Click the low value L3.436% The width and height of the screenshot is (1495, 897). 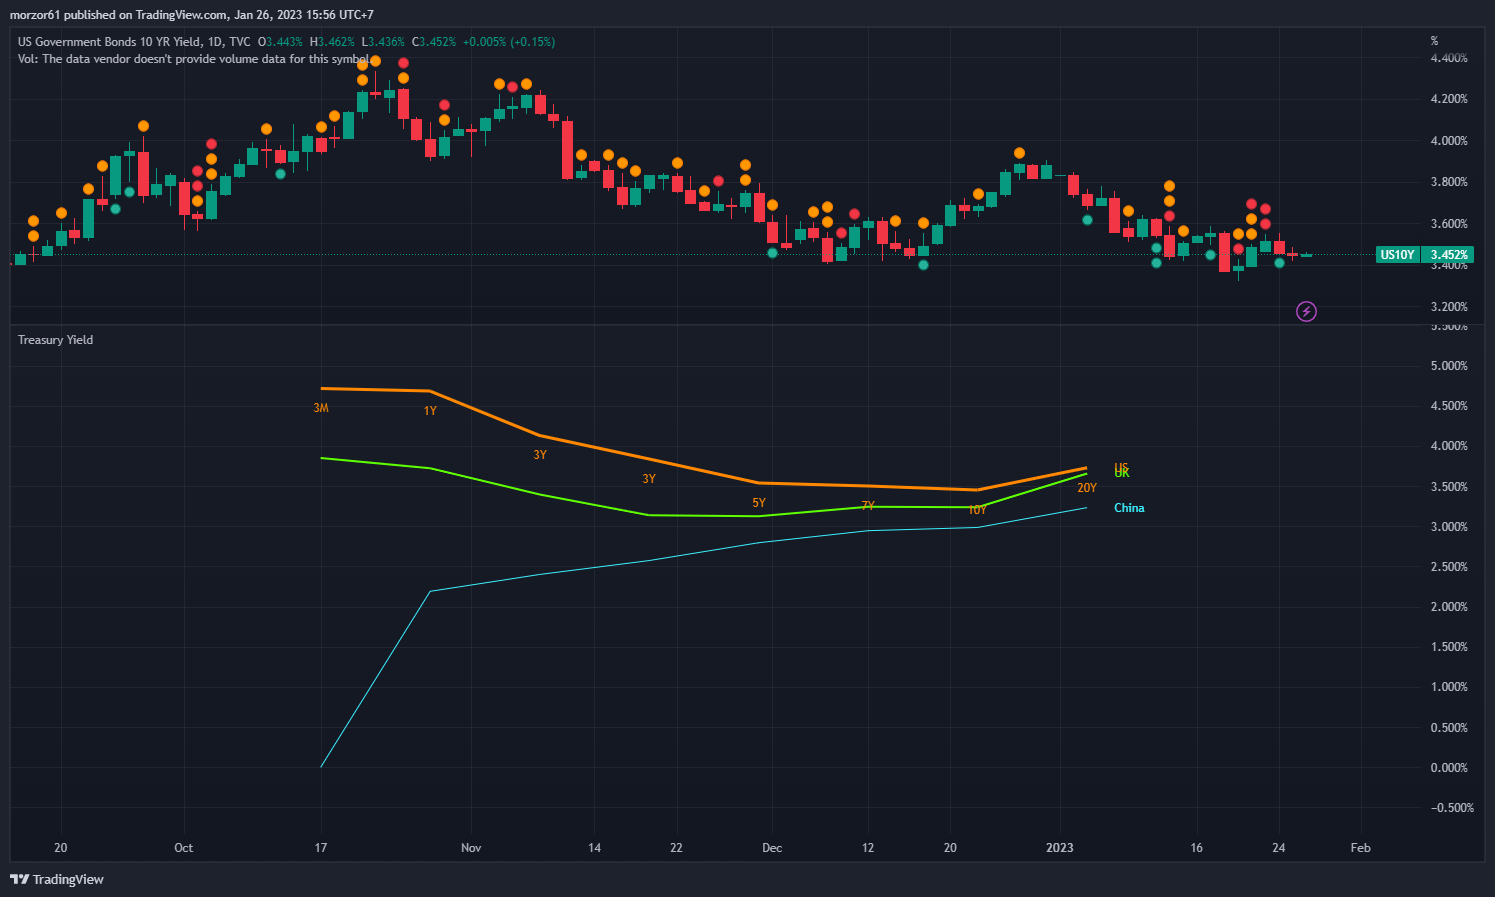383,42
